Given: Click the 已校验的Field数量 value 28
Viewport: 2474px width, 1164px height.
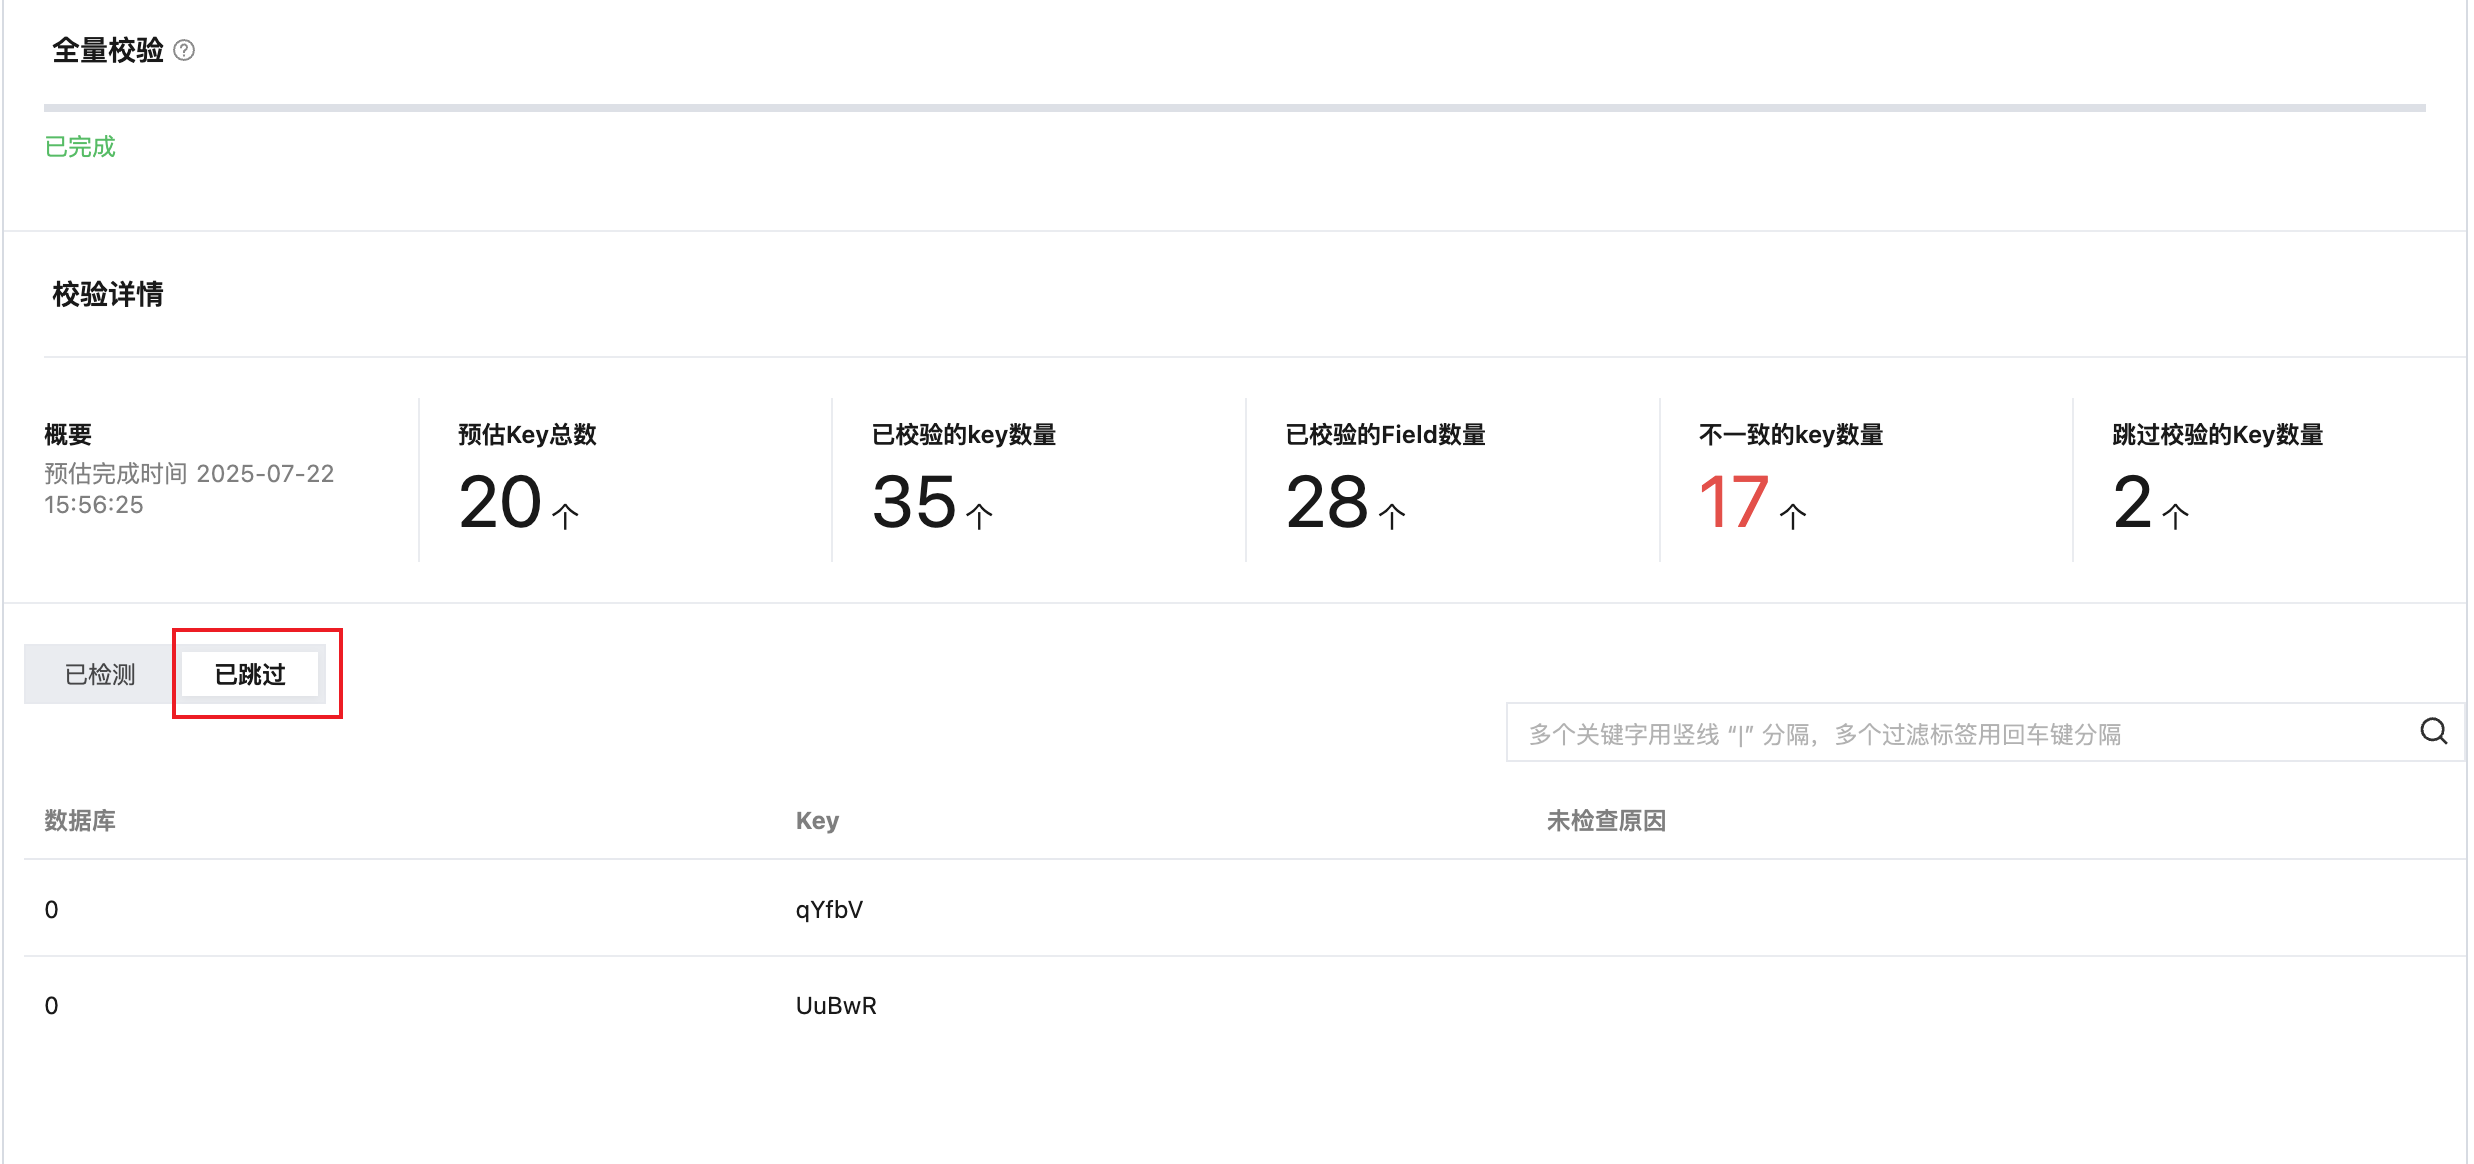Looking at the screenshot, I should coord(1327,502).
